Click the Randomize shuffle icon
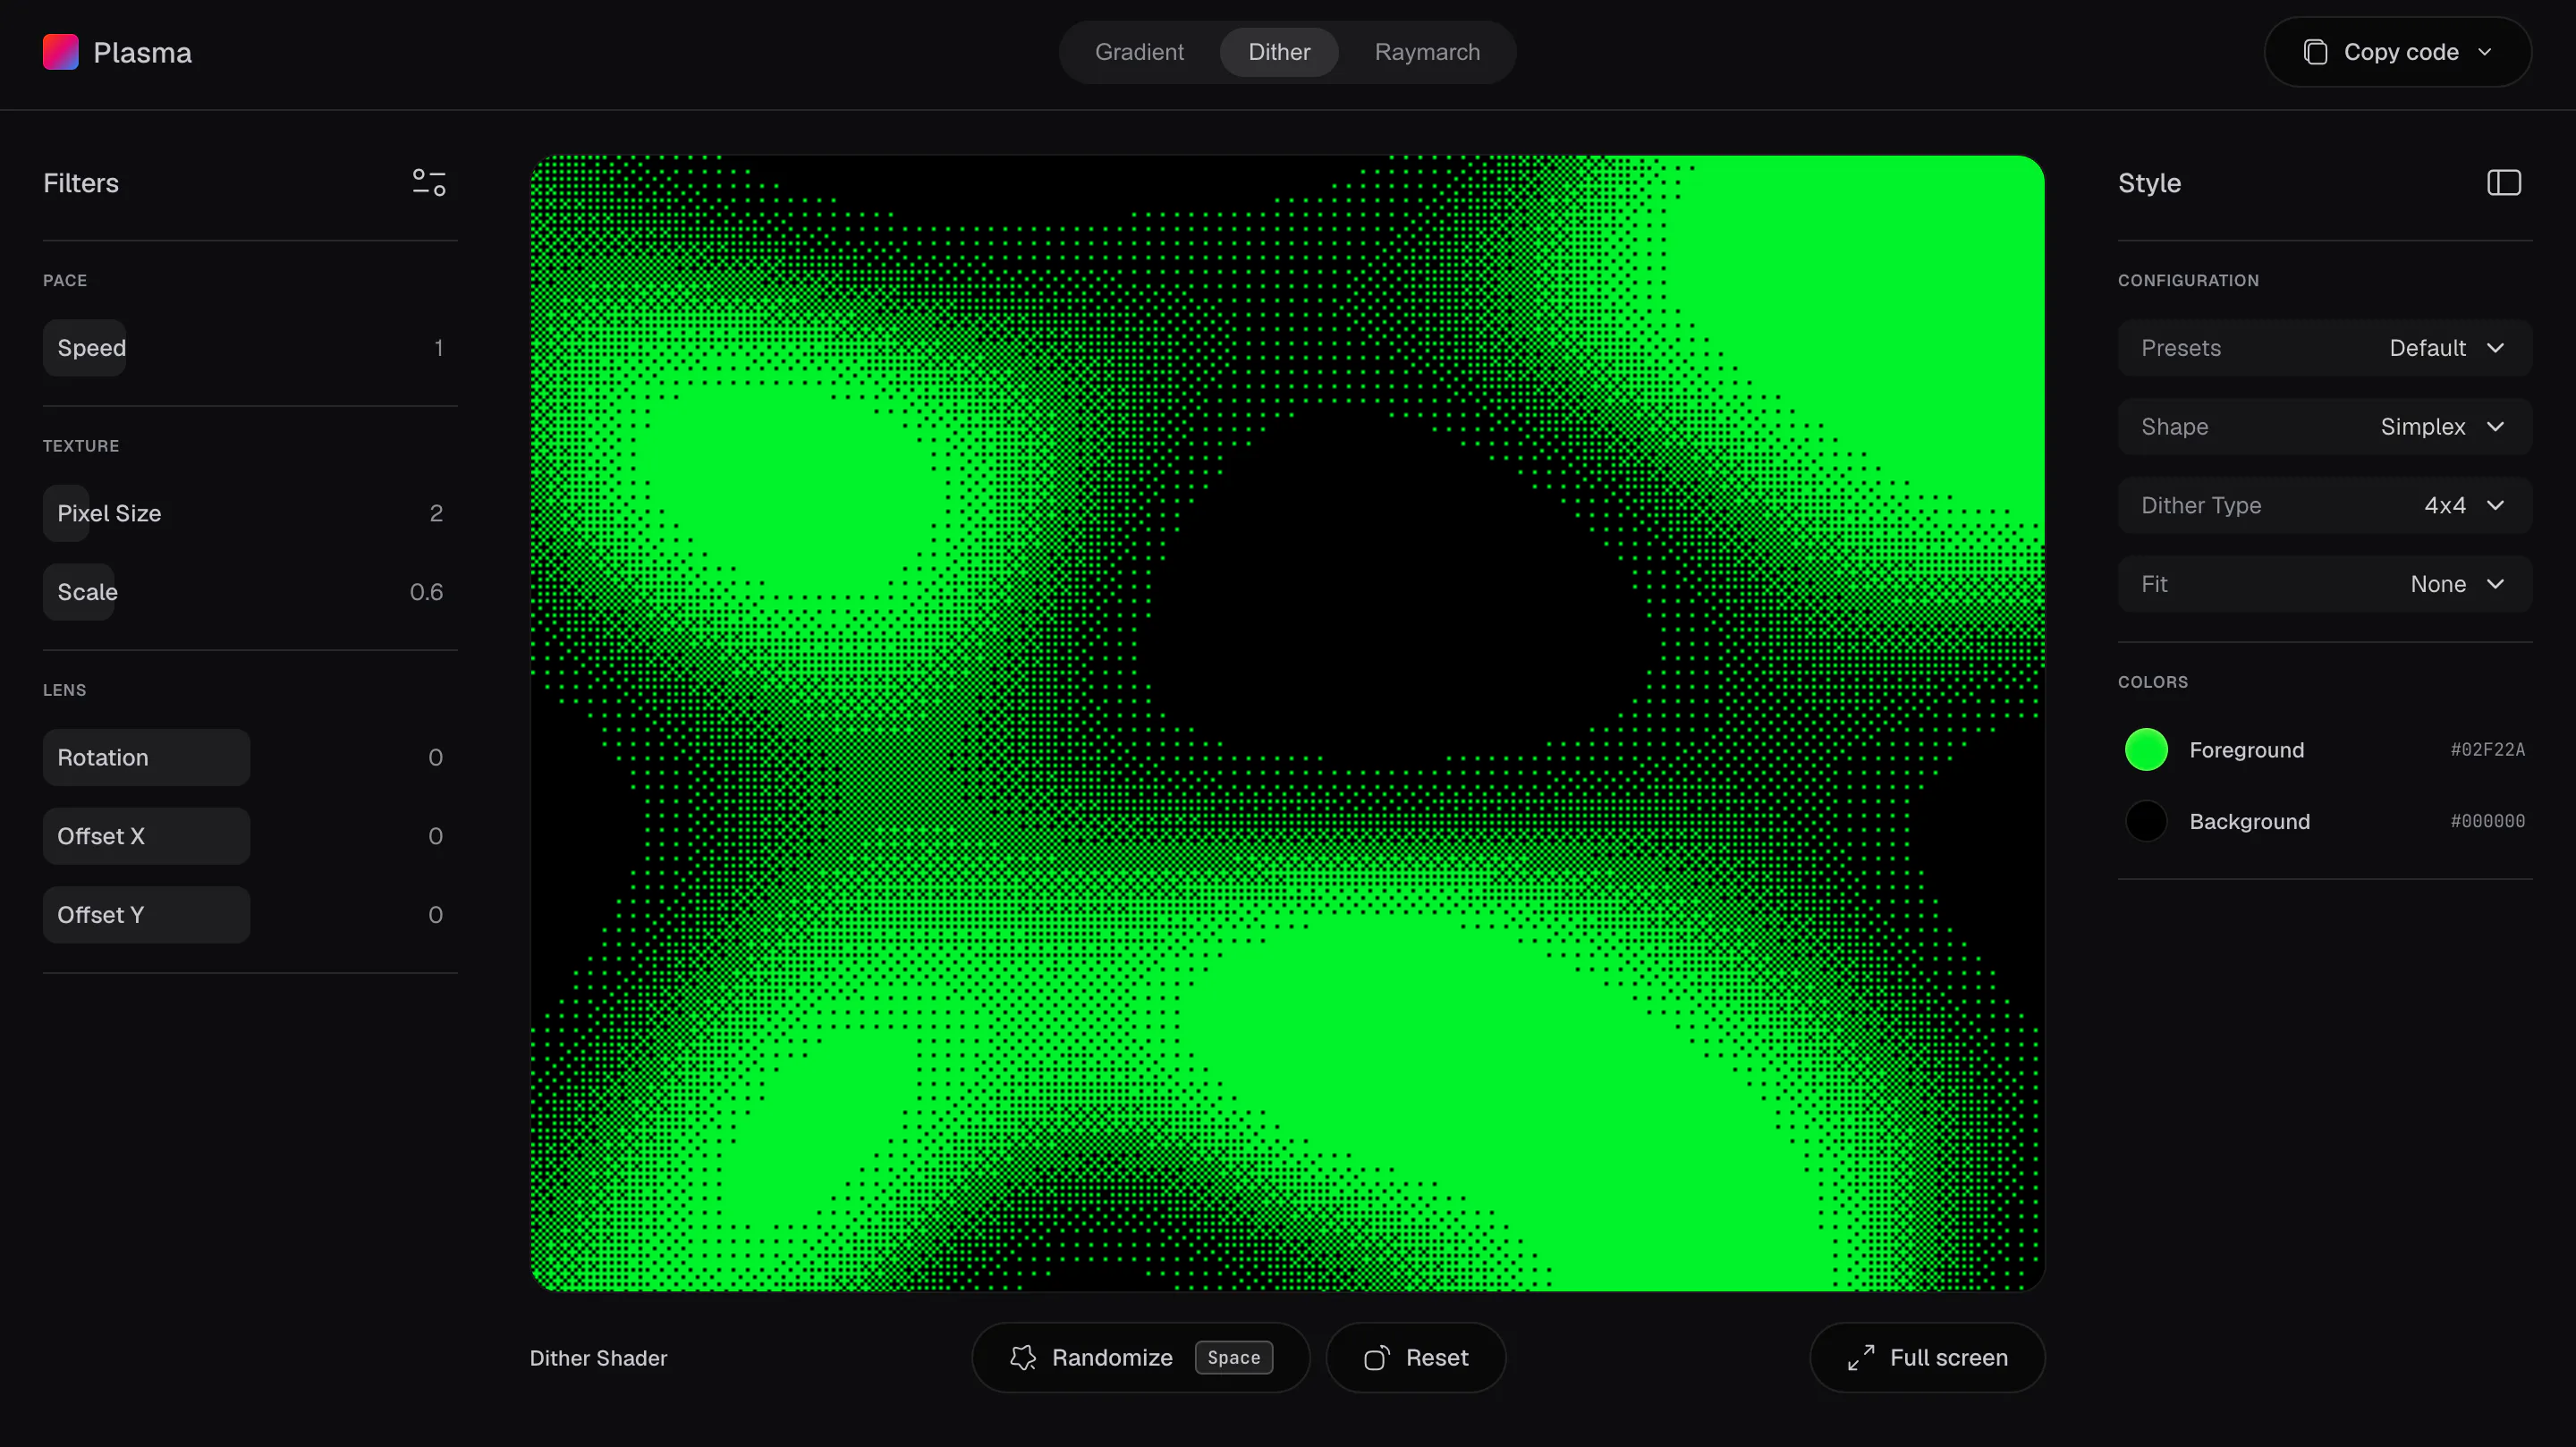Screen dimensions: 2576x1447 tap(1023, 1357)
